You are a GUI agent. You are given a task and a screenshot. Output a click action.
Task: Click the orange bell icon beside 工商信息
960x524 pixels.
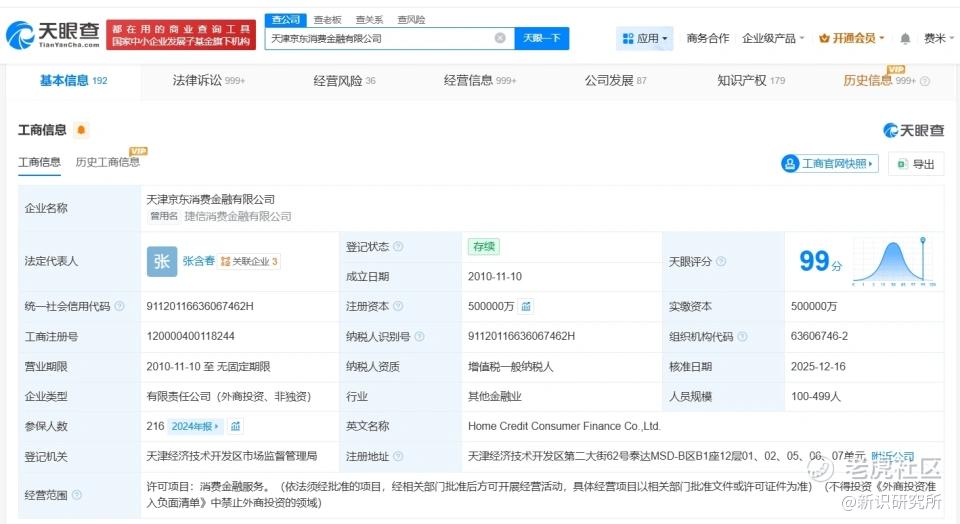81,130
